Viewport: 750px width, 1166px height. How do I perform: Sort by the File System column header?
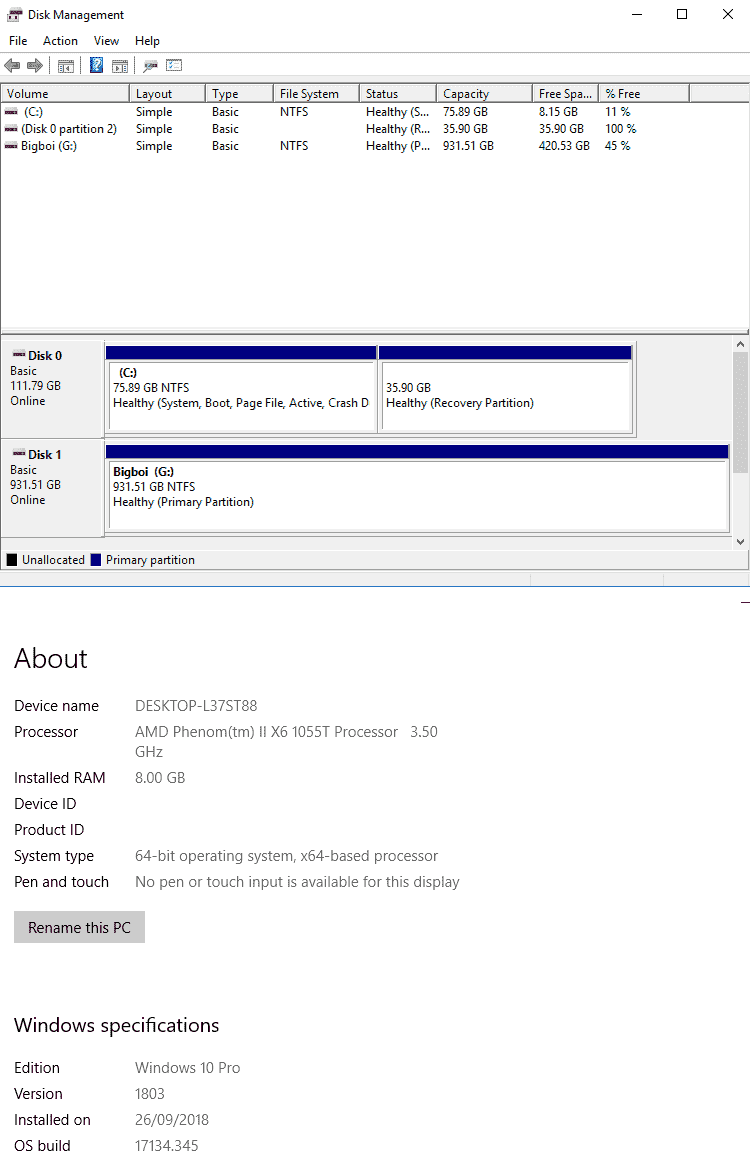tap(317, 94)
